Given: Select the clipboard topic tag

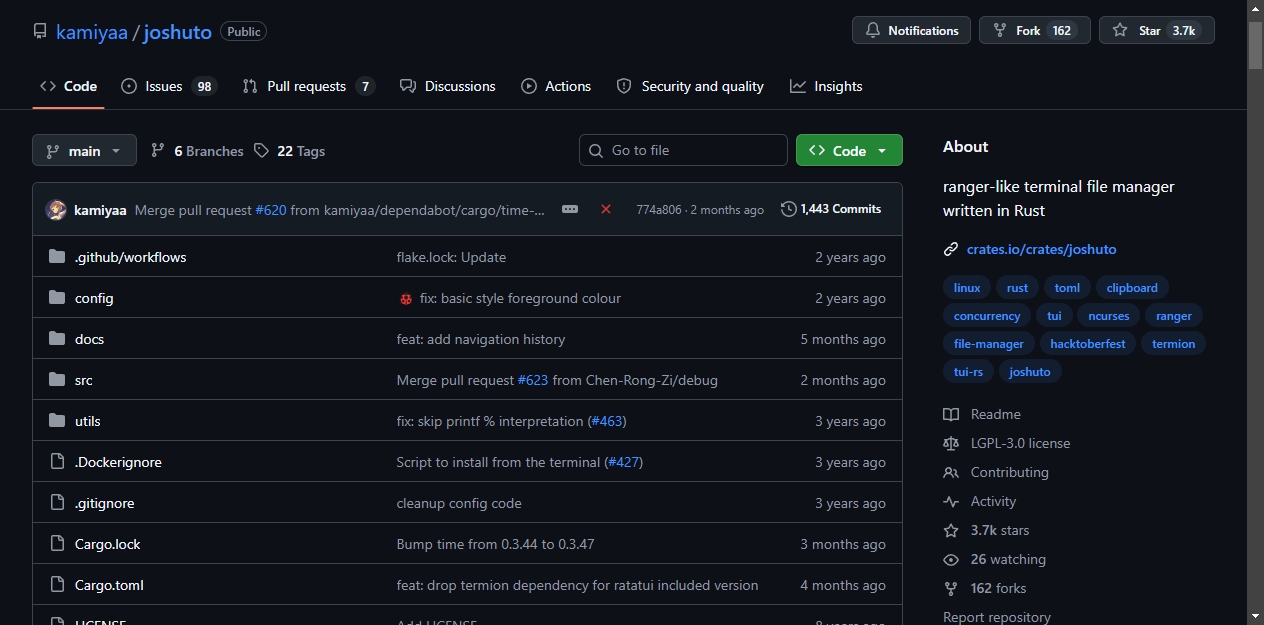Looking at the screenshot, I should pyautogui.click(x=1132, y=288).
